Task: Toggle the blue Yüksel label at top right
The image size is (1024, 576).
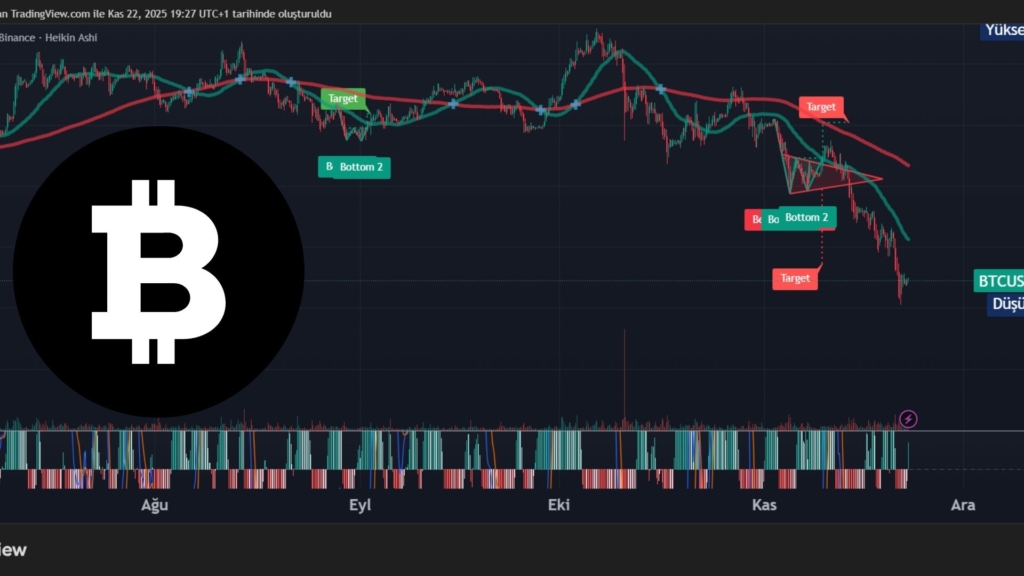Action: [x=1004, y=30]
